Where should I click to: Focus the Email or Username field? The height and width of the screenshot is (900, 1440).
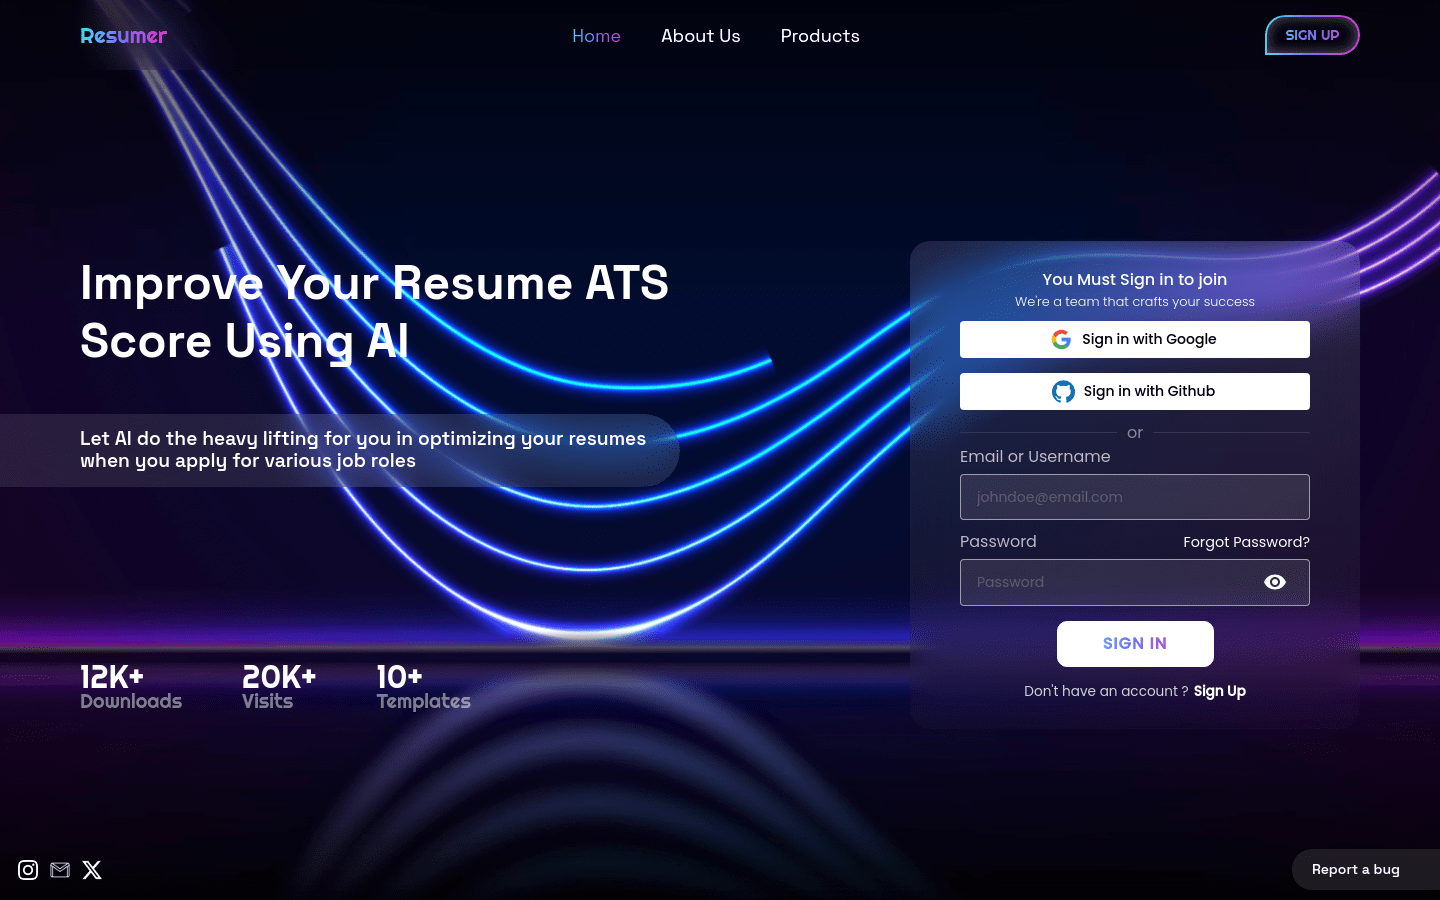[x=1134, y=497]
